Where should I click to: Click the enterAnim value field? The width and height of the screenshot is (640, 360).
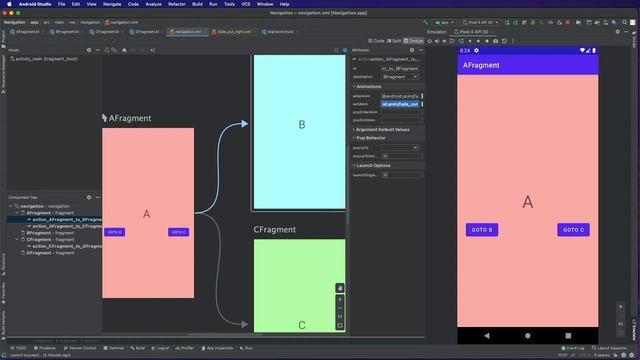point(400,96)
